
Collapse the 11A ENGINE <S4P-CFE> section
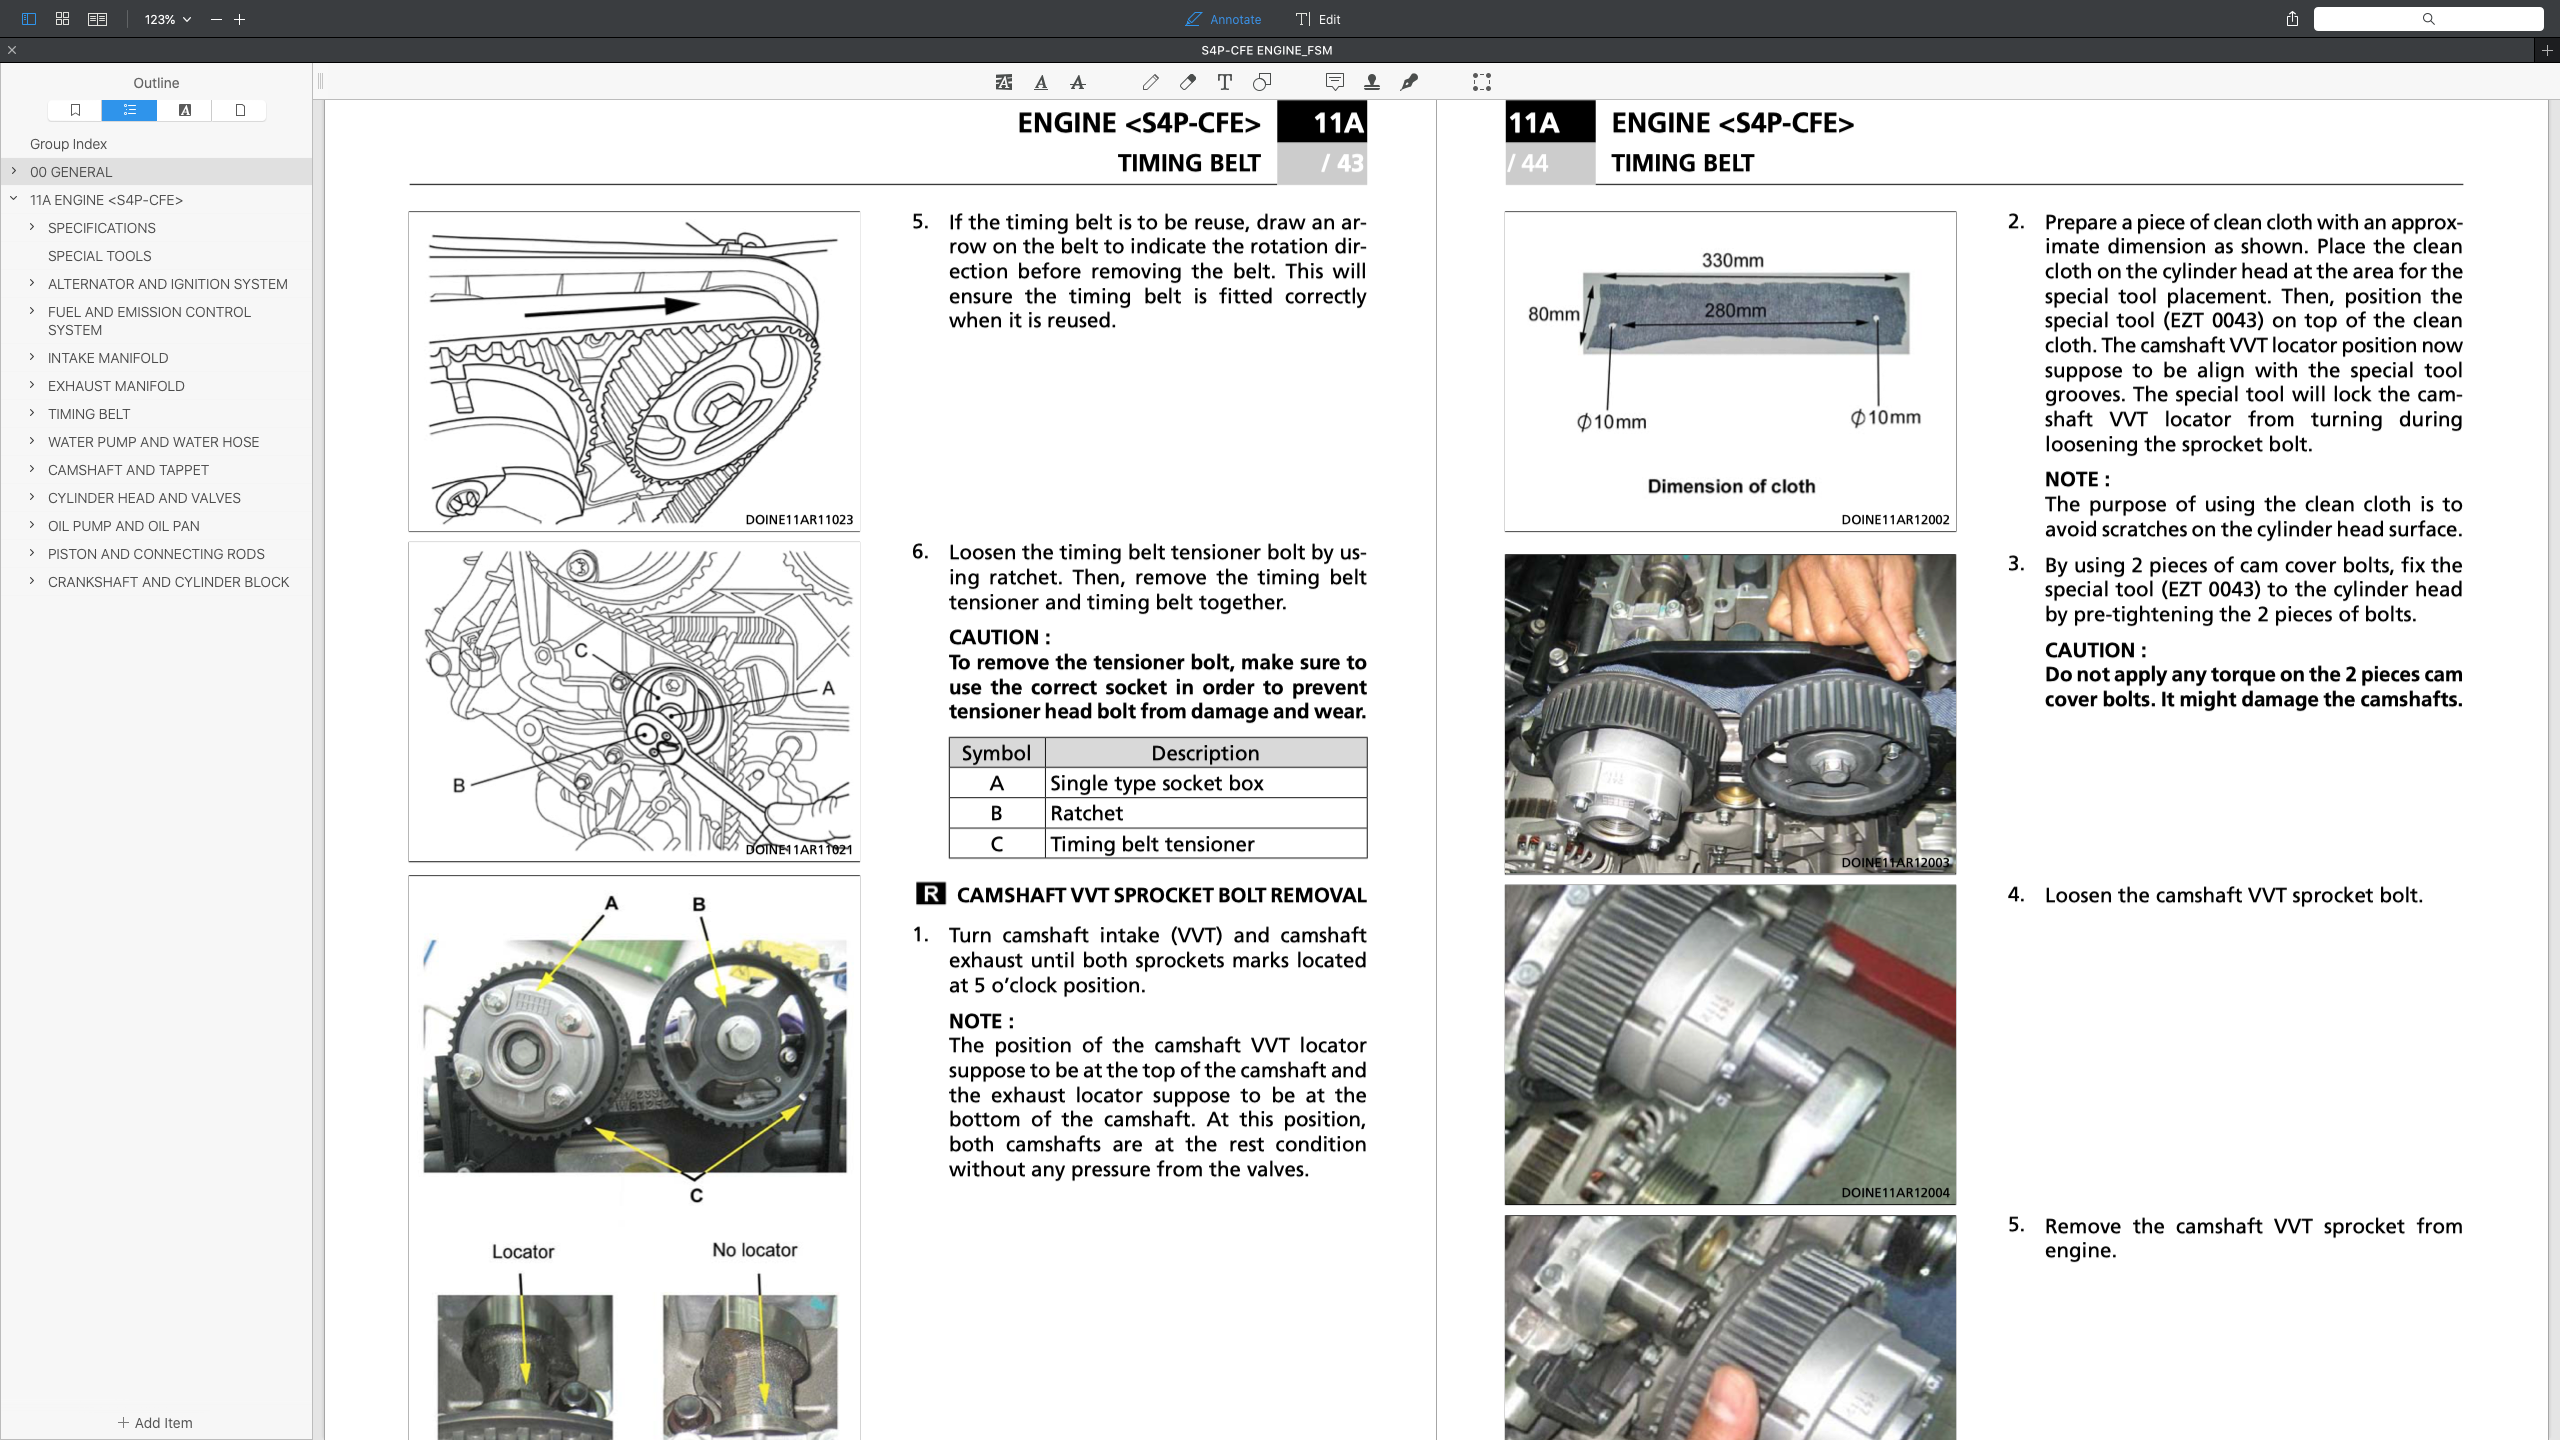[x=13, y=199]
